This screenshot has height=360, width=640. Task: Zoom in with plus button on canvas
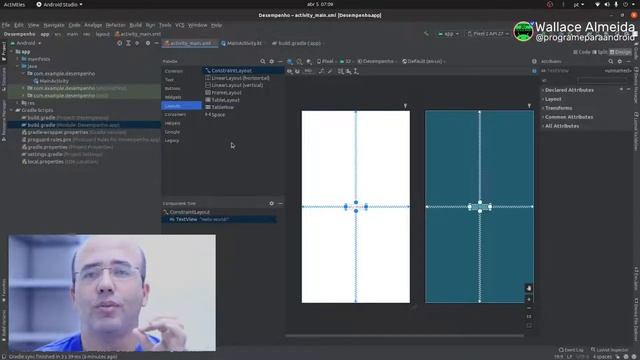(x=529, y=299)
